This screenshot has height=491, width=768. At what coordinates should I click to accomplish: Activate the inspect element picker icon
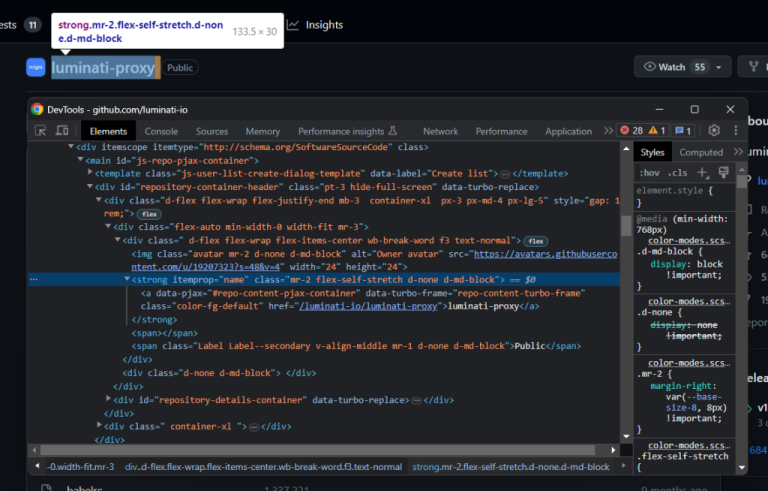[x=41, y=131]
